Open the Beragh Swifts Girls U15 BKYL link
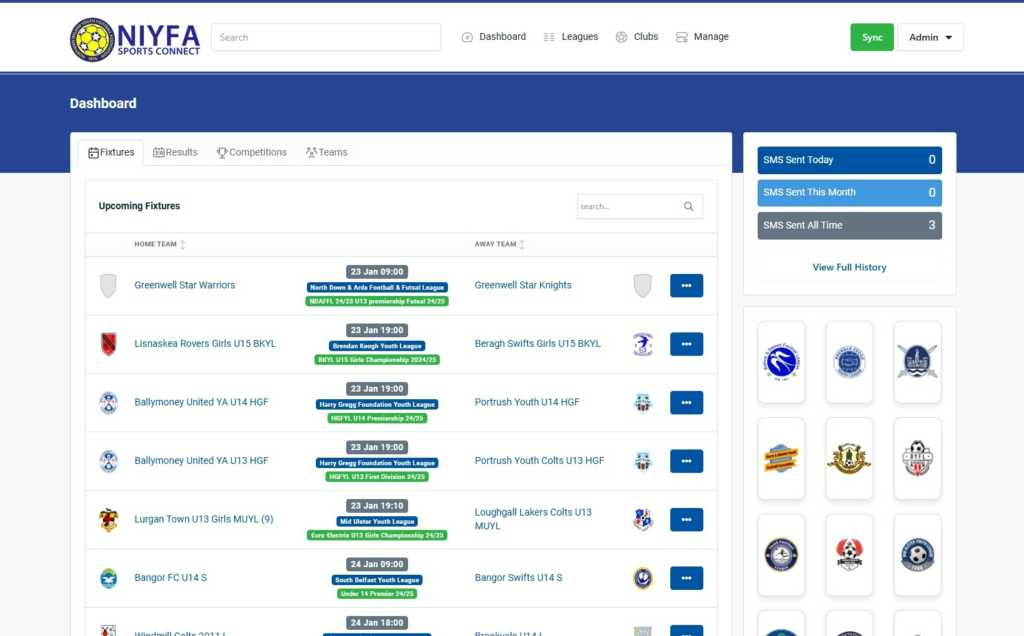Image resolution: width=1024 pixels, height=636 pixels. tap(537, 343)
